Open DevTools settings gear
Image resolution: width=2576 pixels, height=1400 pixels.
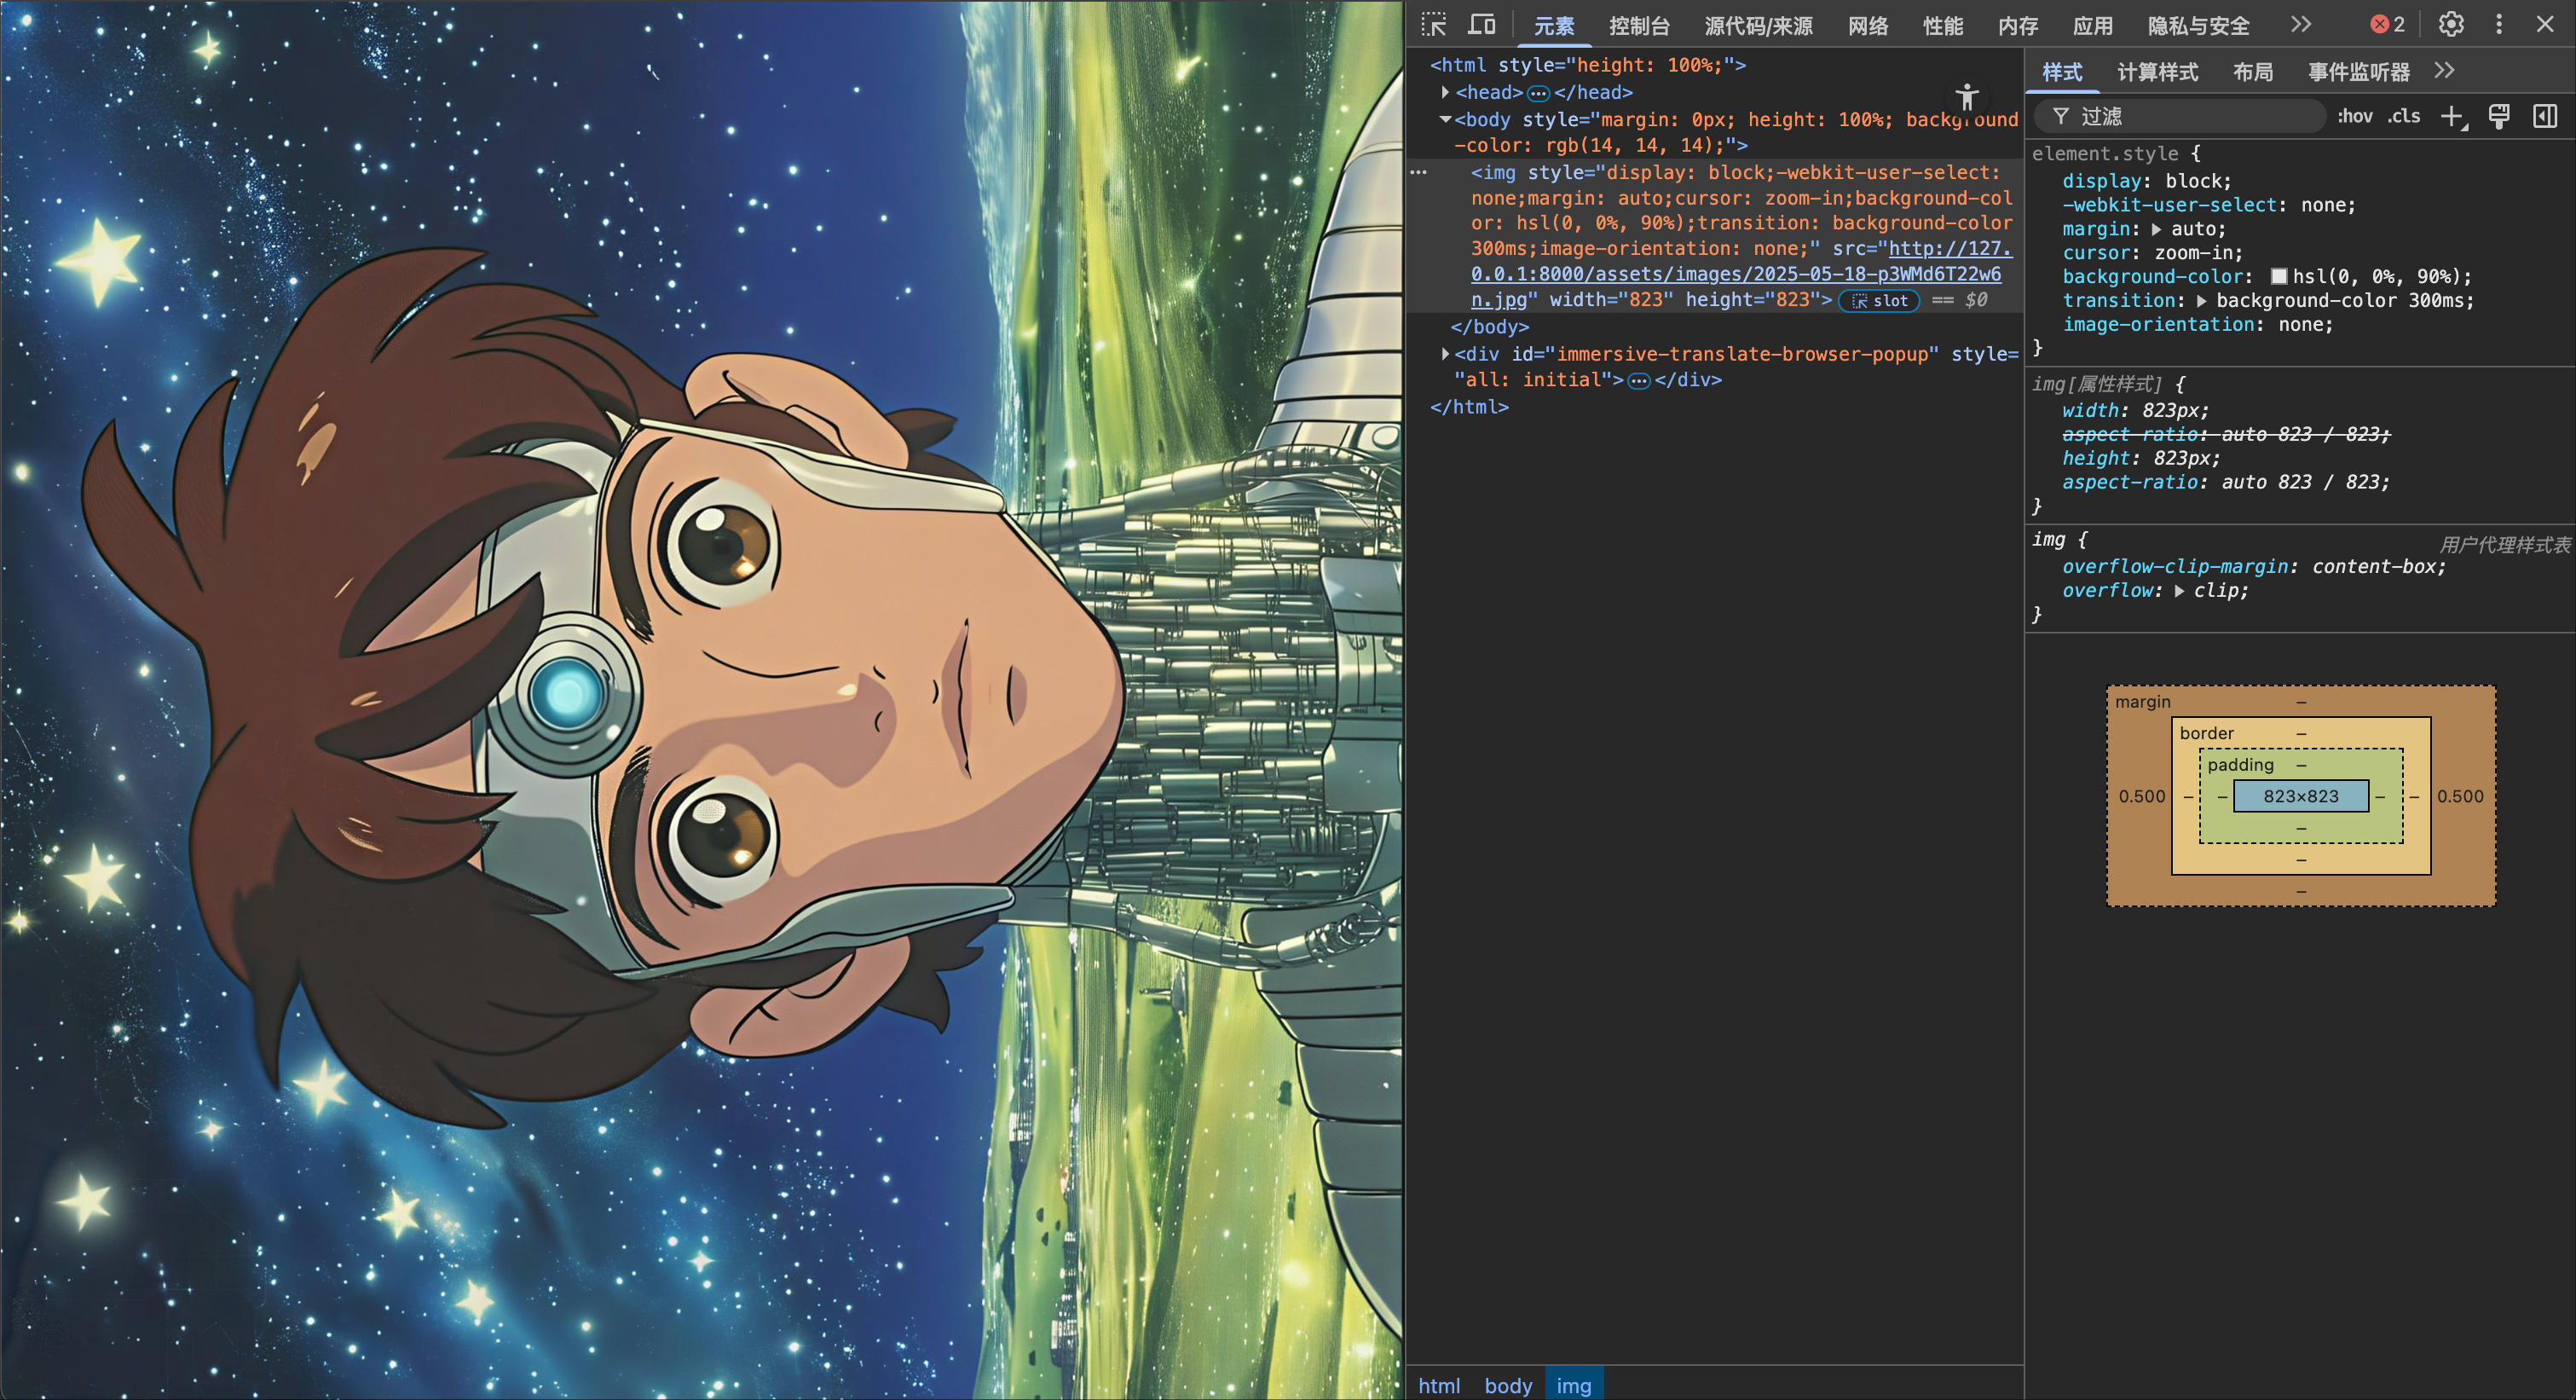[2450, 25]
